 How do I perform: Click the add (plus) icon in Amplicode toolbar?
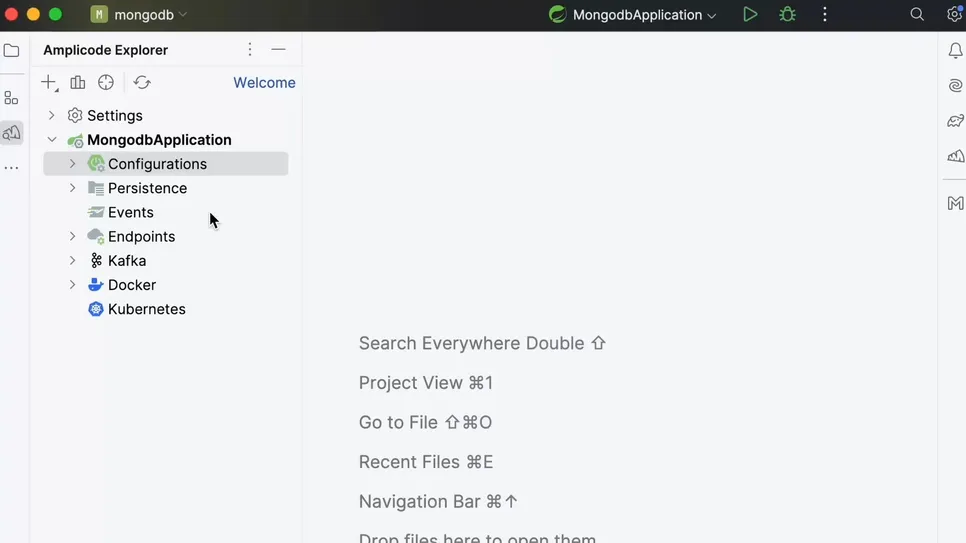49,82
